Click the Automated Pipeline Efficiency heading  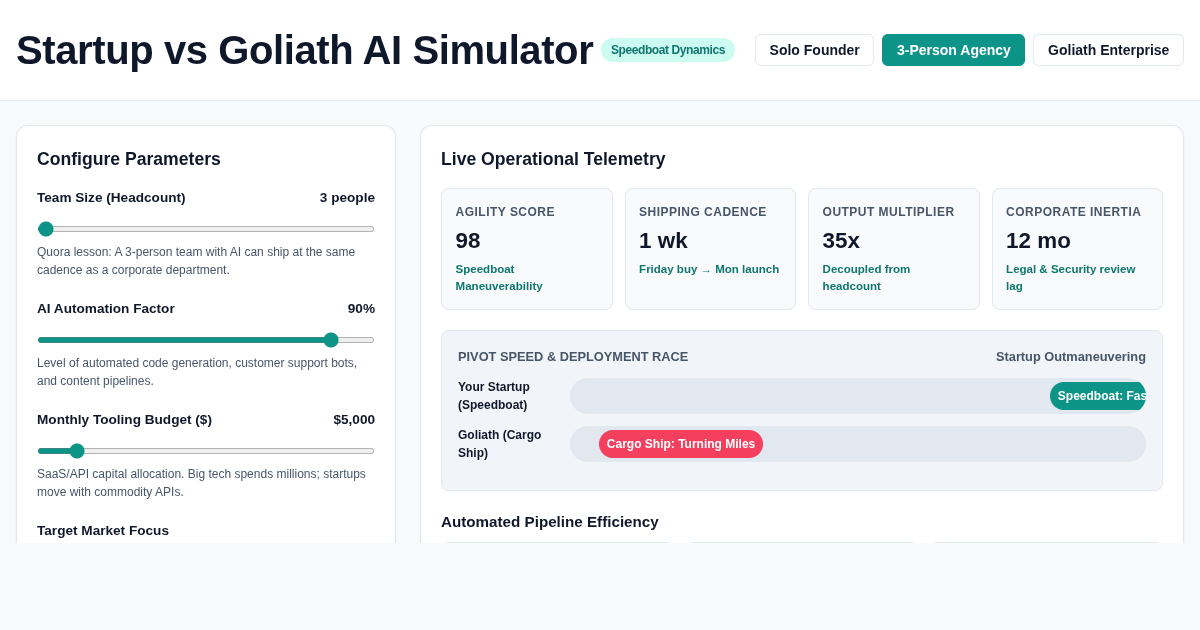tap(550, 522)
